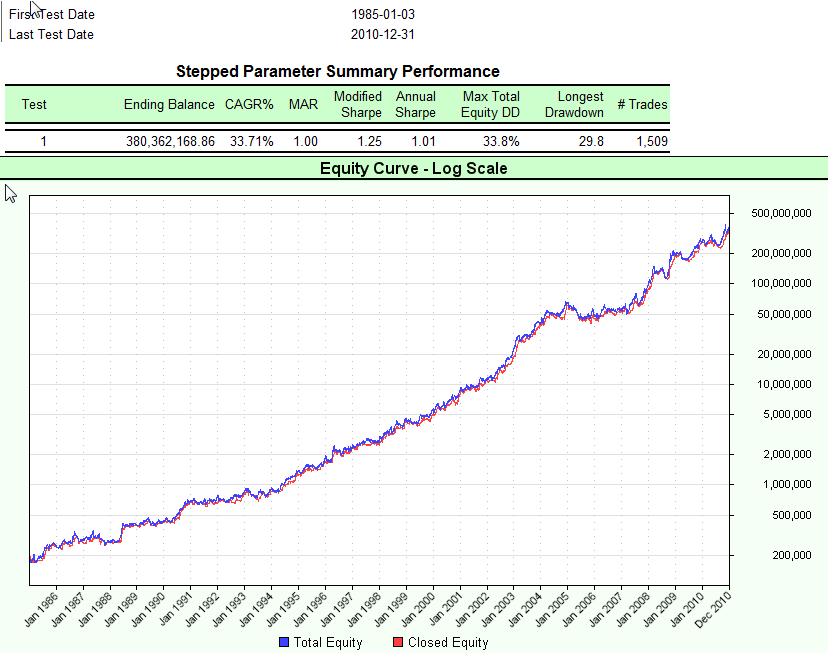The width and height of the screenshot is (835, 660).
Task: Click the # Trades column header
Action: pyautogui.click(x=642, y=104)
